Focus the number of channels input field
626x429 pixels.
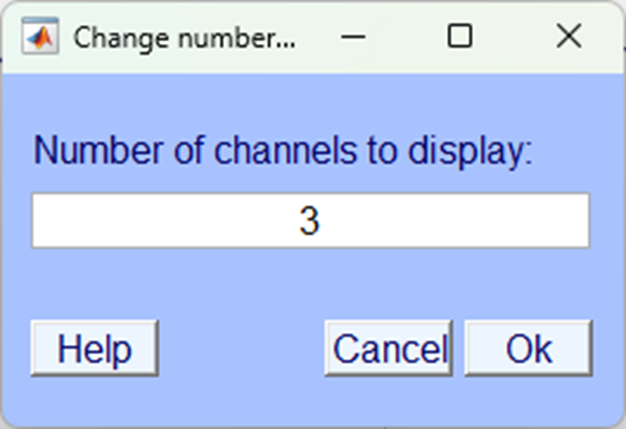(310, 221)
